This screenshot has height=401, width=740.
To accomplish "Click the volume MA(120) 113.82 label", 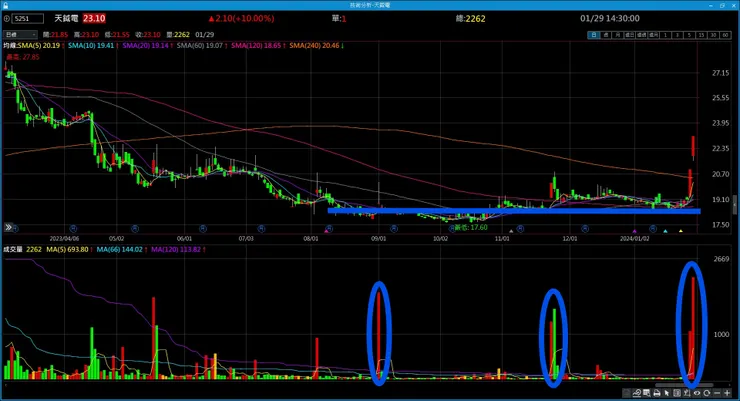I will tap(178, 250).
